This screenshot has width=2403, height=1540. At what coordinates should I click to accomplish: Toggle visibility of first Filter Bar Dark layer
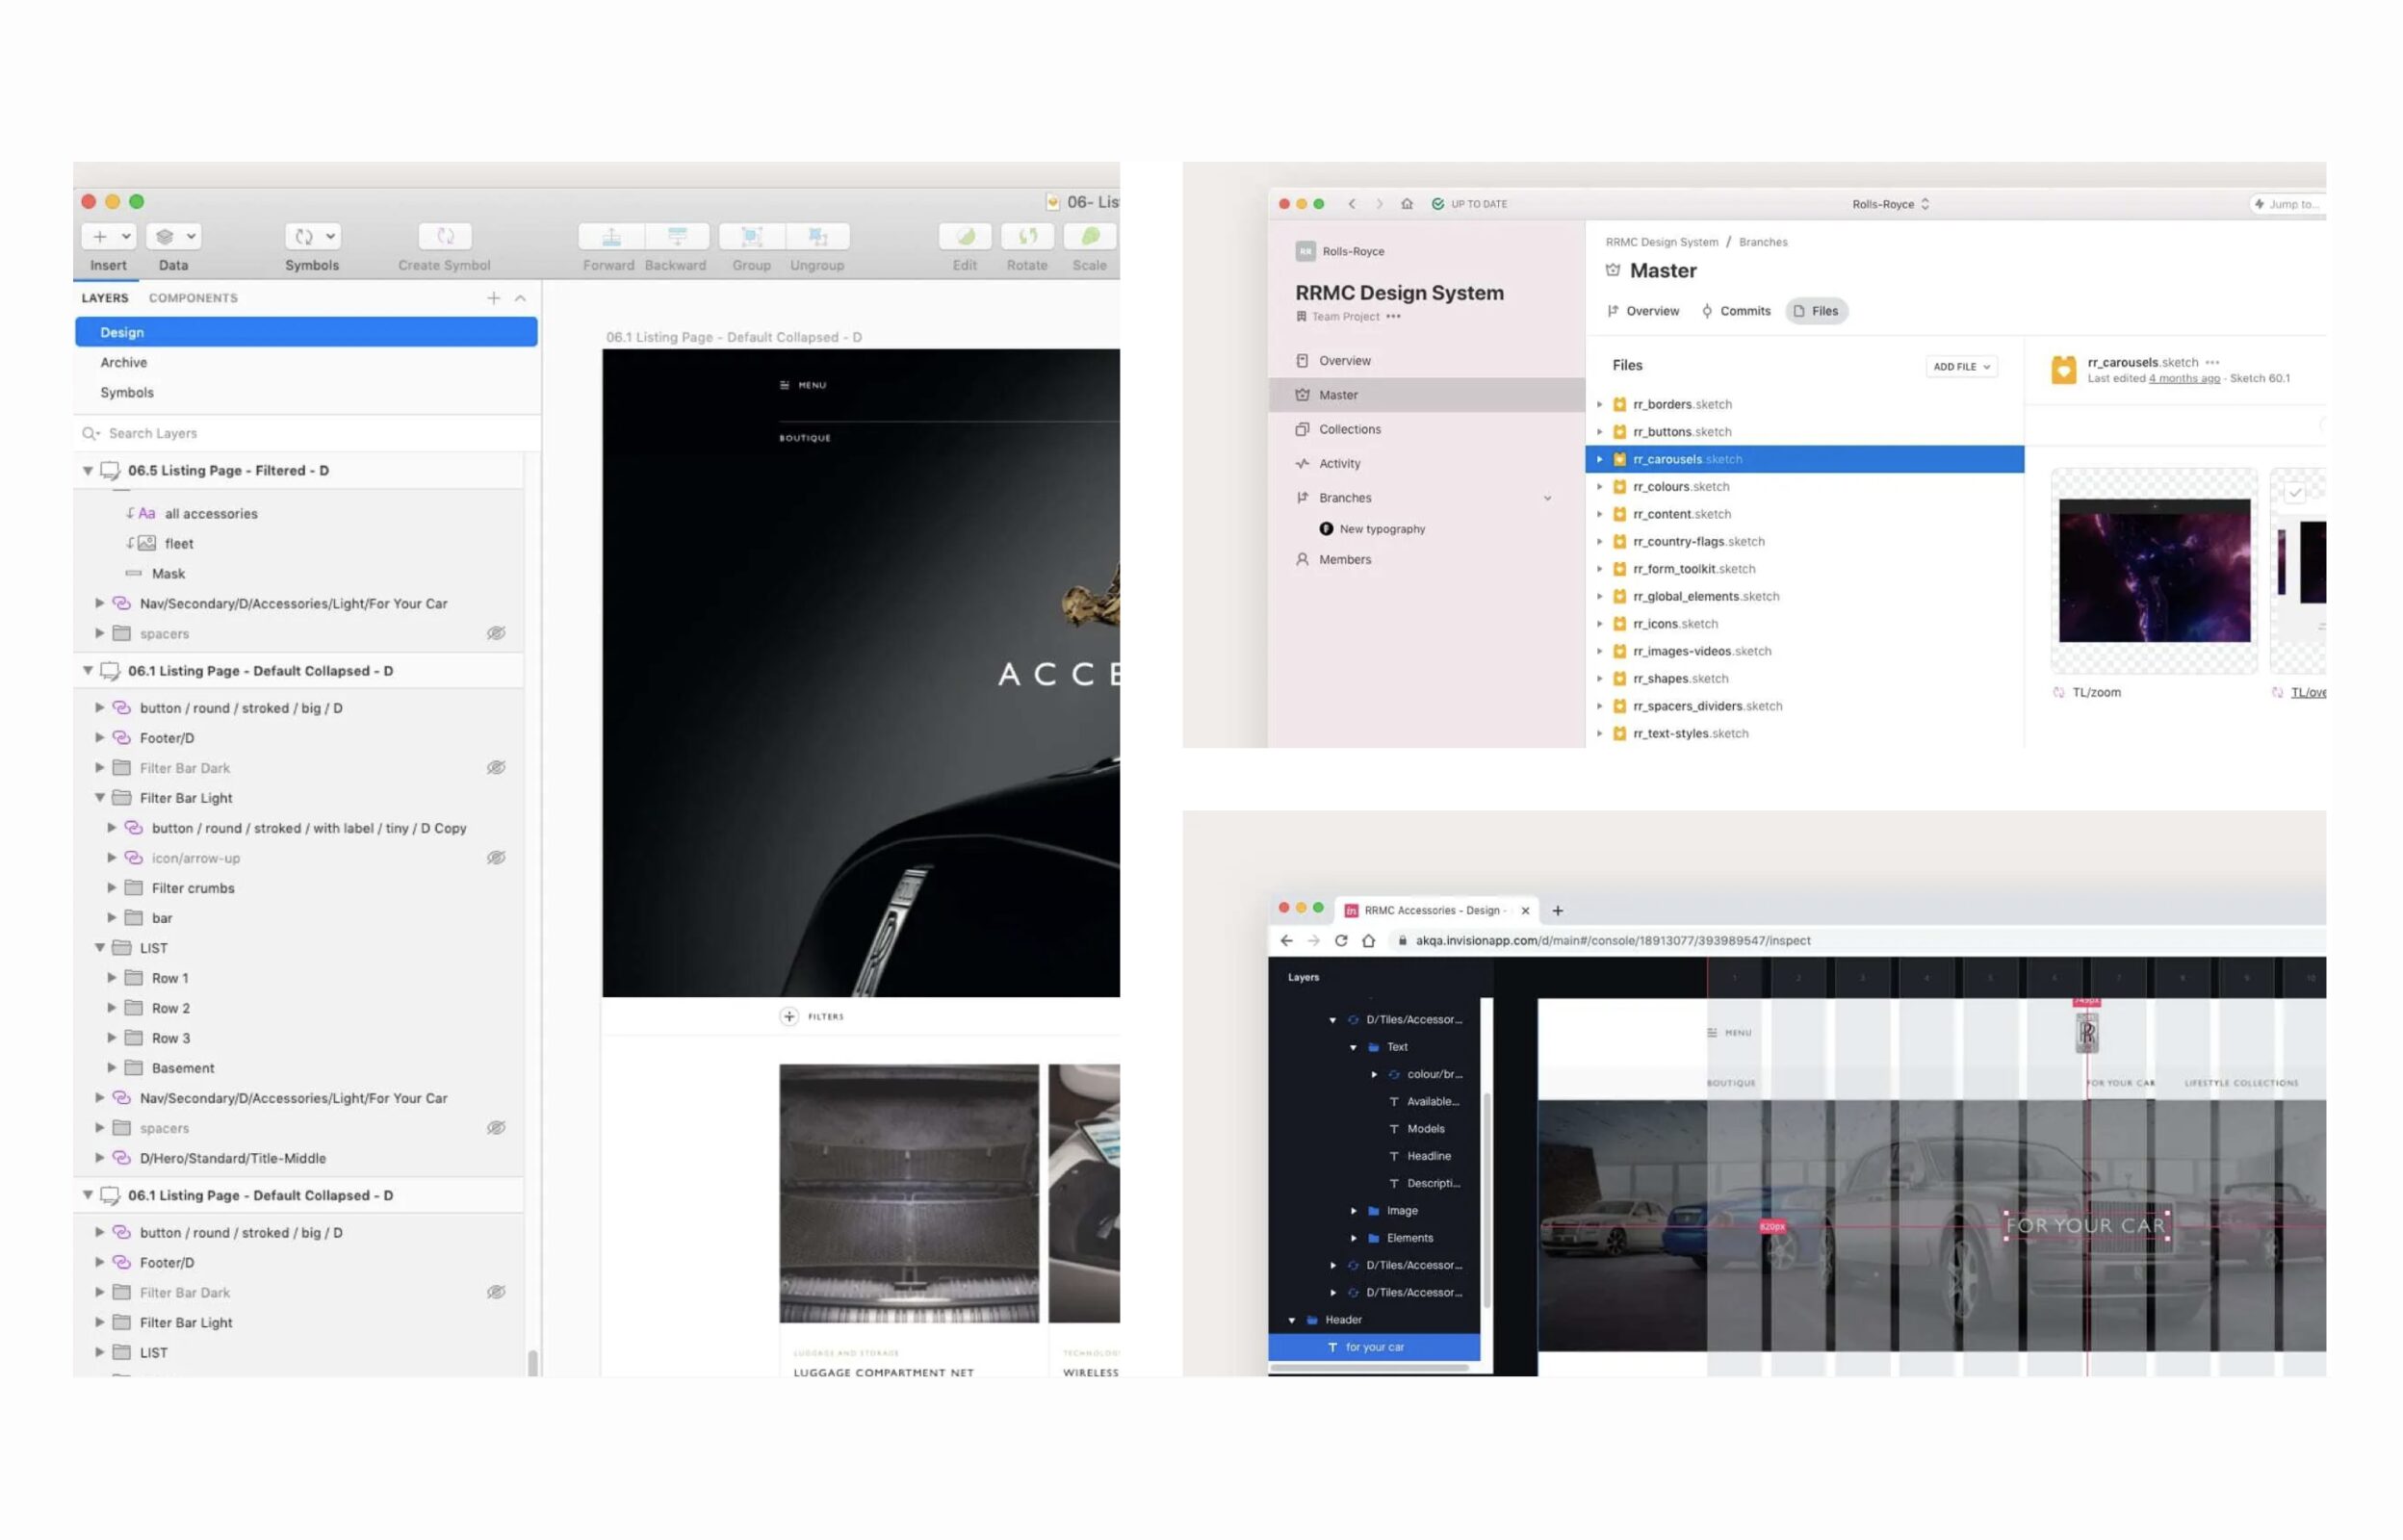click(496, 767)
